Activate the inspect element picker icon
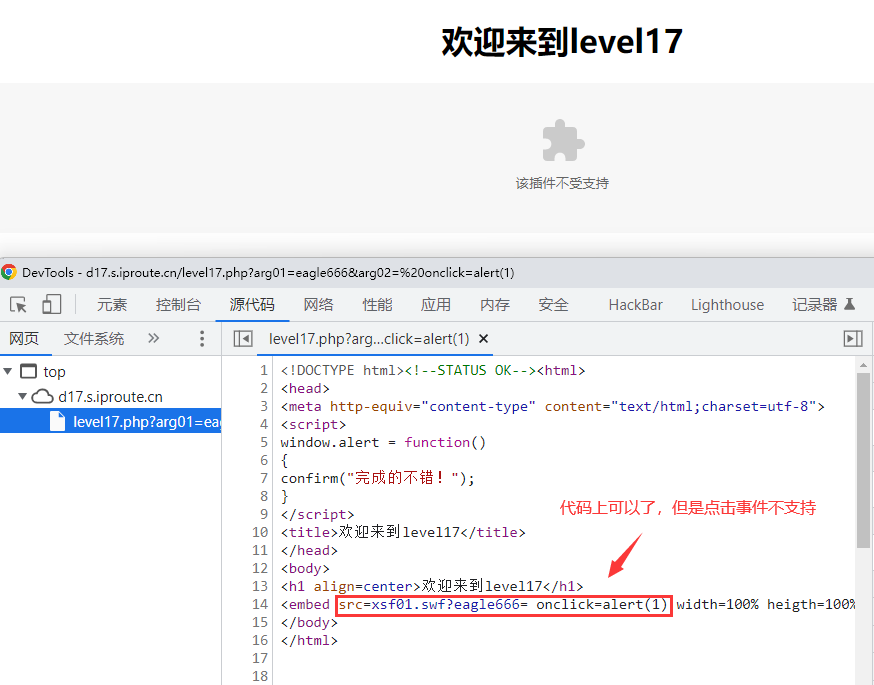 [x=18, y=305]
